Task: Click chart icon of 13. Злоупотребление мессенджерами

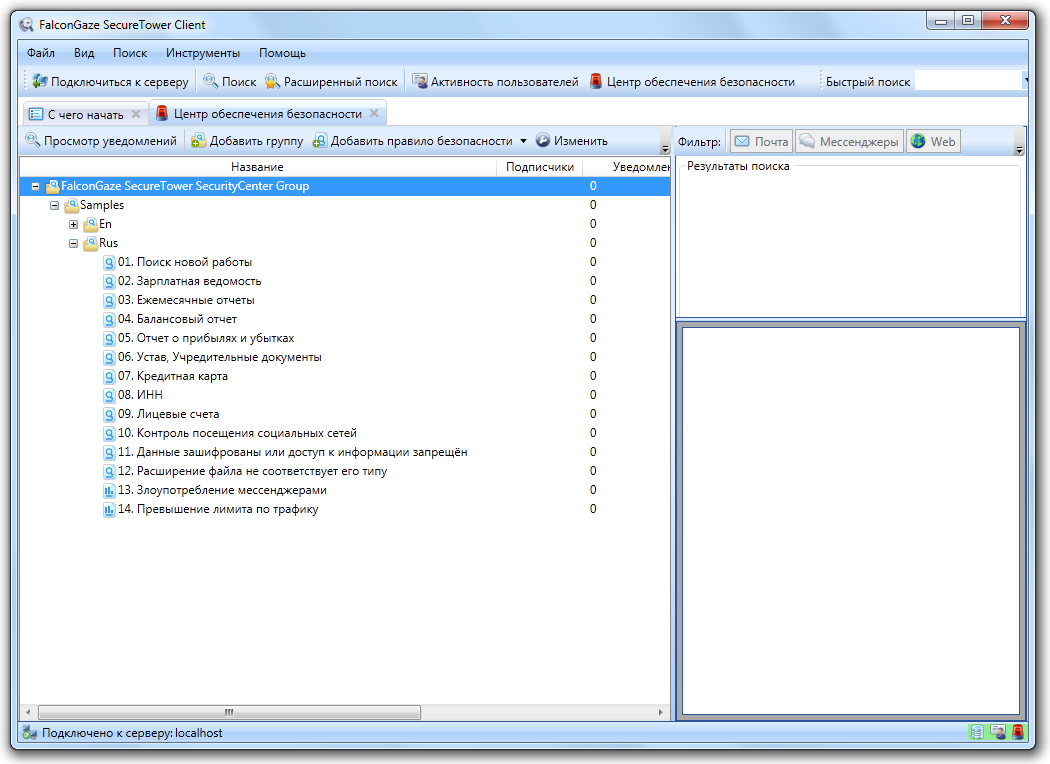Action: 109,491
